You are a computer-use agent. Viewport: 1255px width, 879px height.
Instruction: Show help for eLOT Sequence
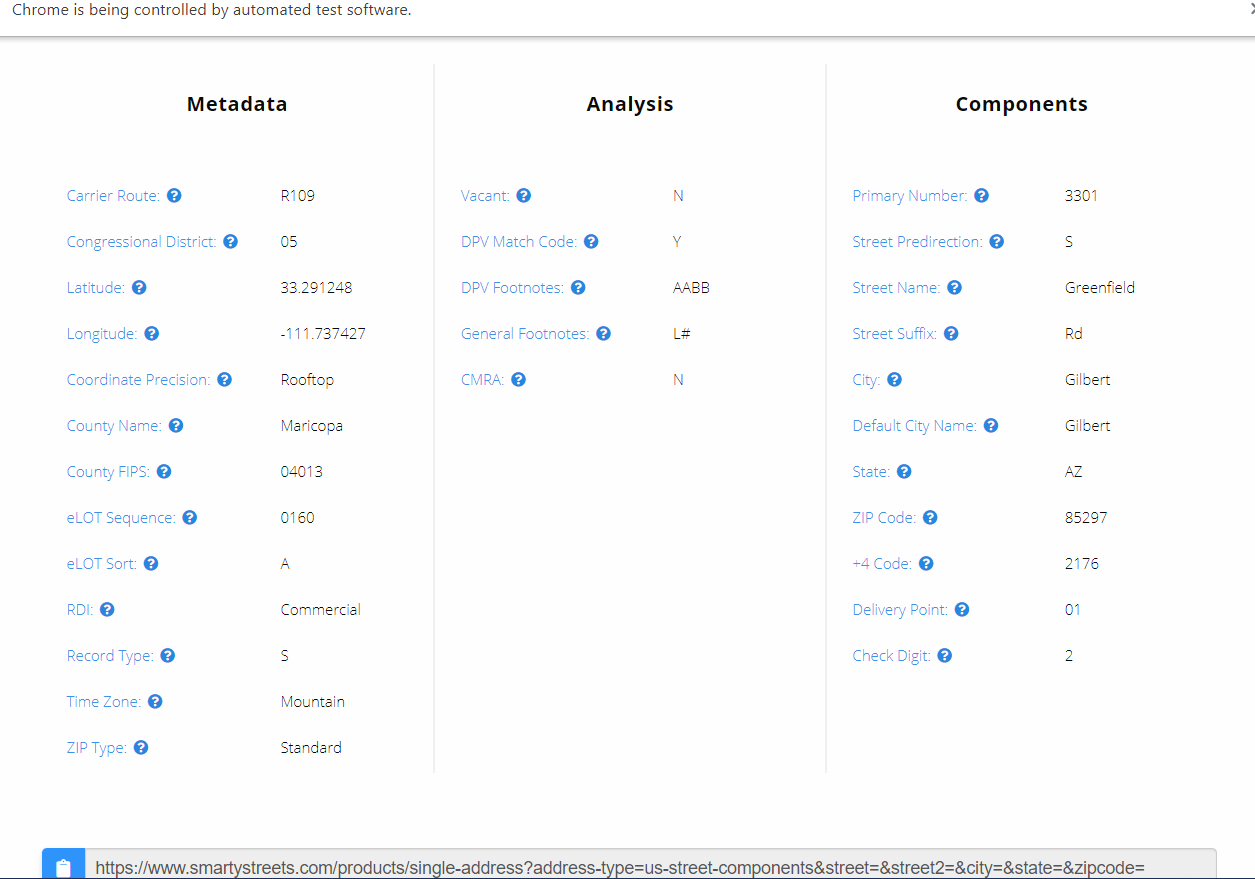[190, 518]
